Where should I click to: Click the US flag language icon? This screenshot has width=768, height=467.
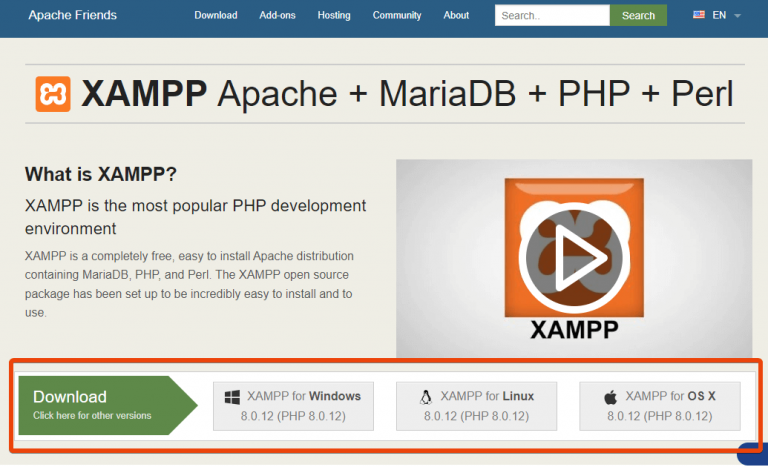tap(699, 15)
